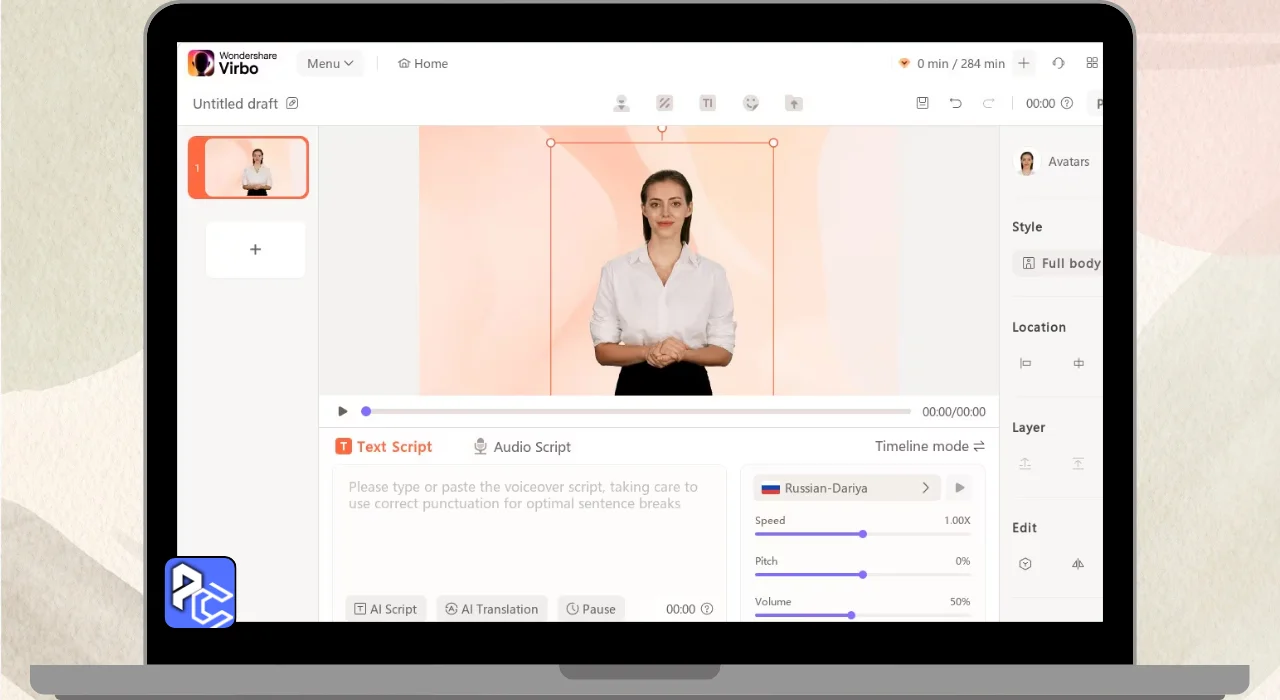
Task: Save the draft with floppy icon
Action: pyautogui.click(x=923, y=103)
